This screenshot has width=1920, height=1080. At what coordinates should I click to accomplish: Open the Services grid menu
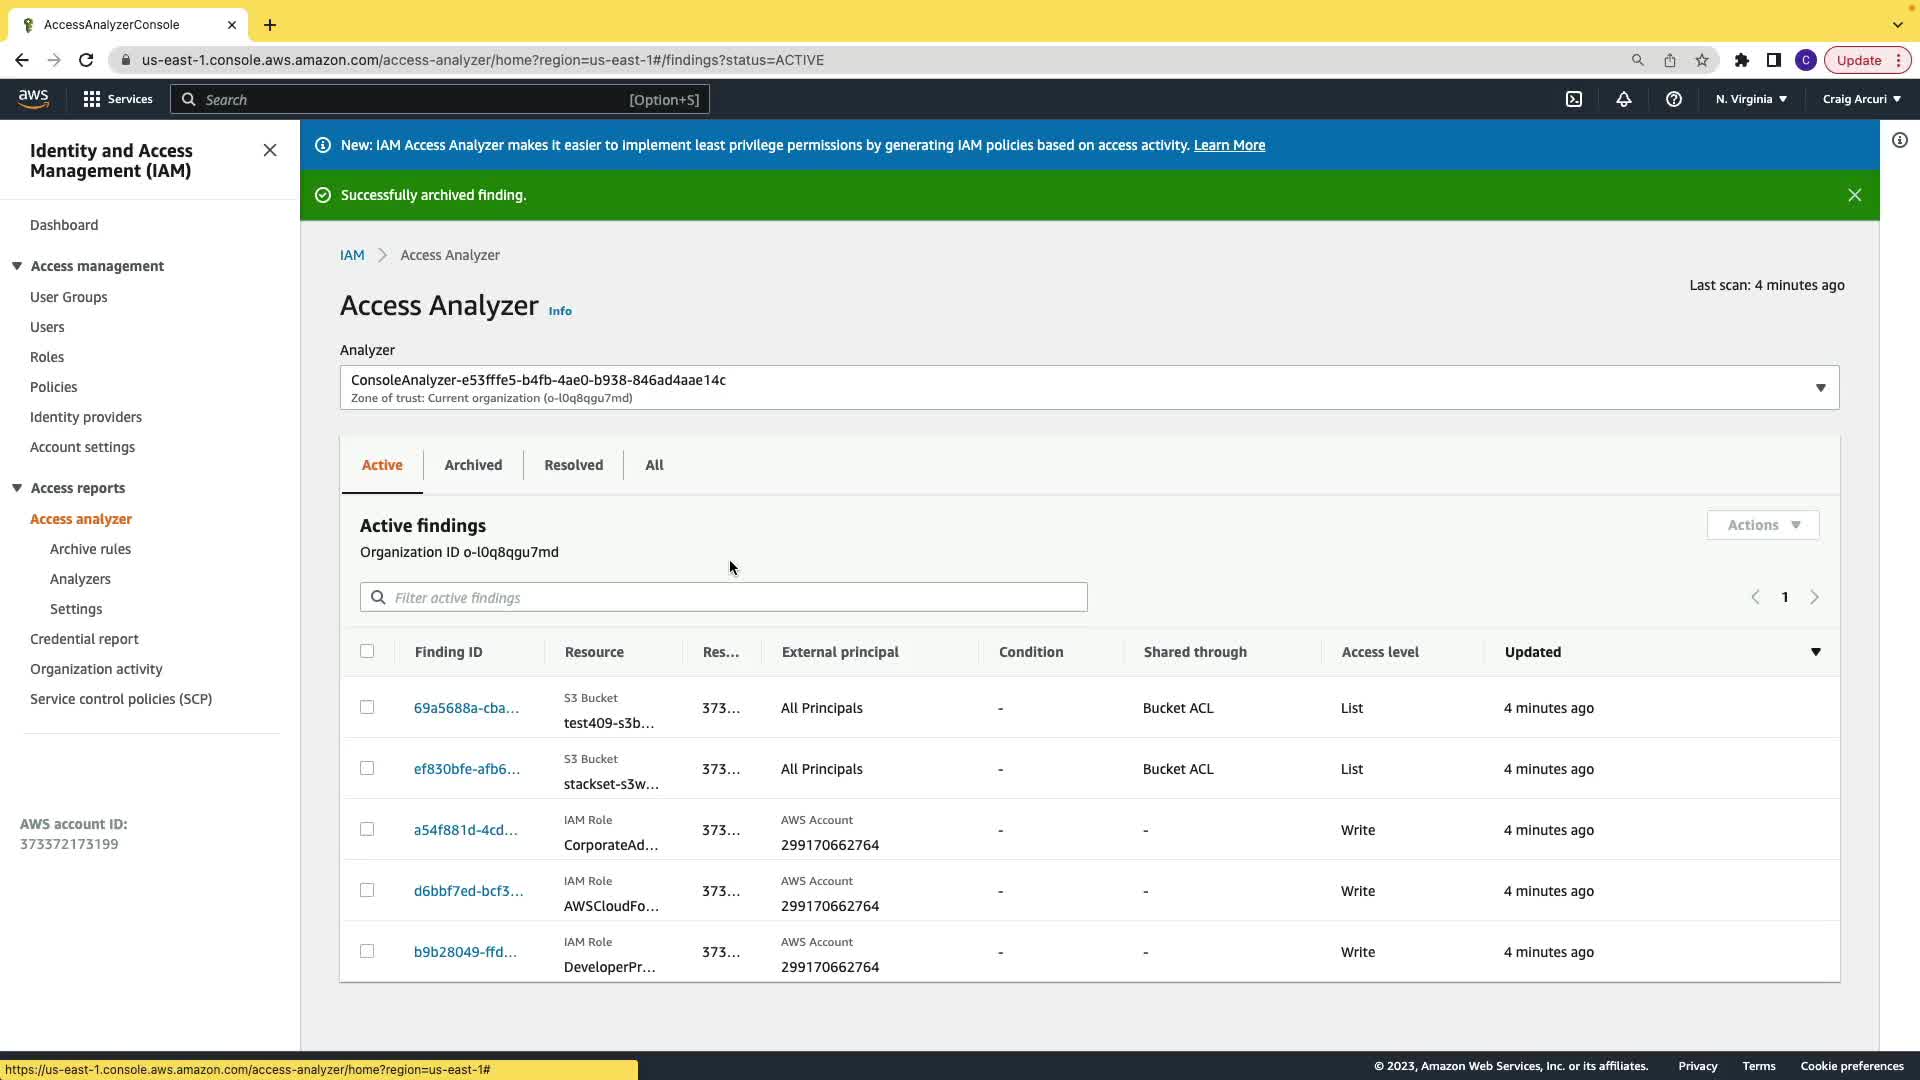[118, 99]
